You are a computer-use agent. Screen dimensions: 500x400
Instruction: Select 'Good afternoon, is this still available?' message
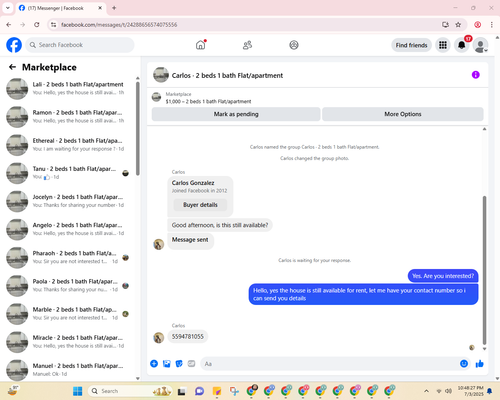click(x=220, y=225)
